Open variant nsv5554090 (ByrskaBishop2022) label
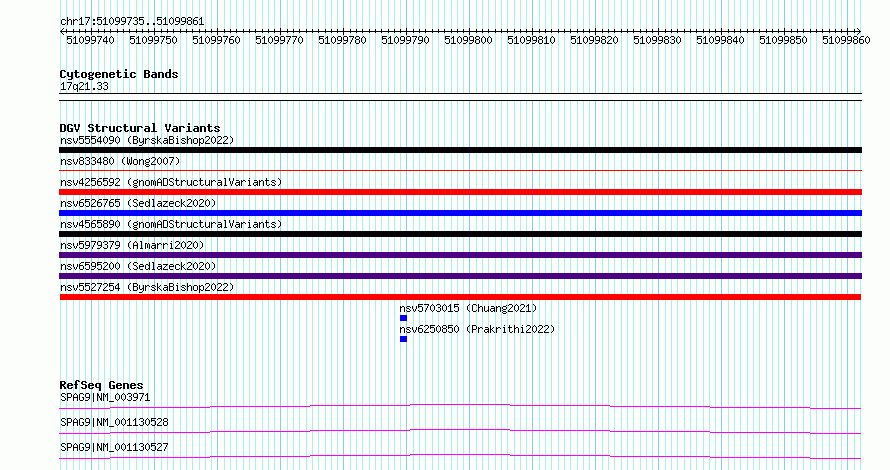 click(x=147, y=140)
